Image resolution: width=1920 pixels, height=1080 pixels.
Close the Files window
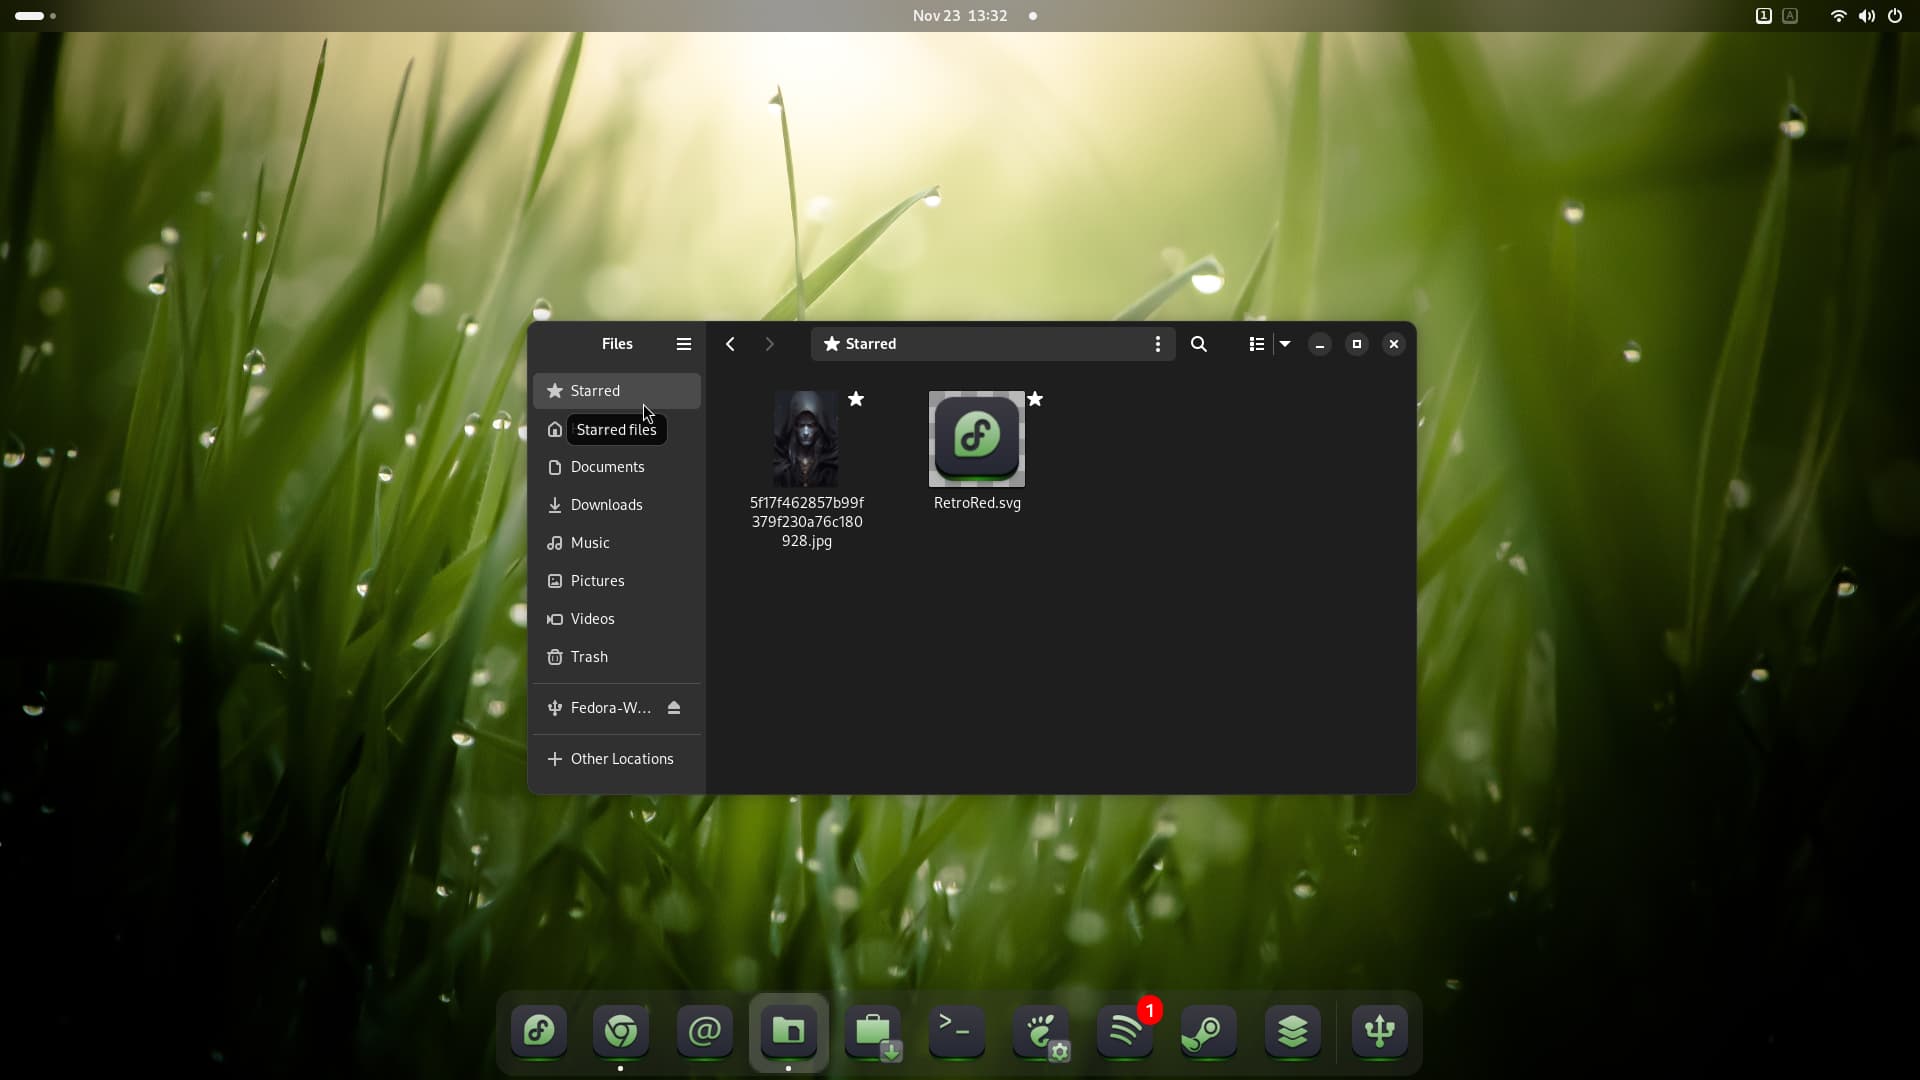click(x=1394, y=344)
